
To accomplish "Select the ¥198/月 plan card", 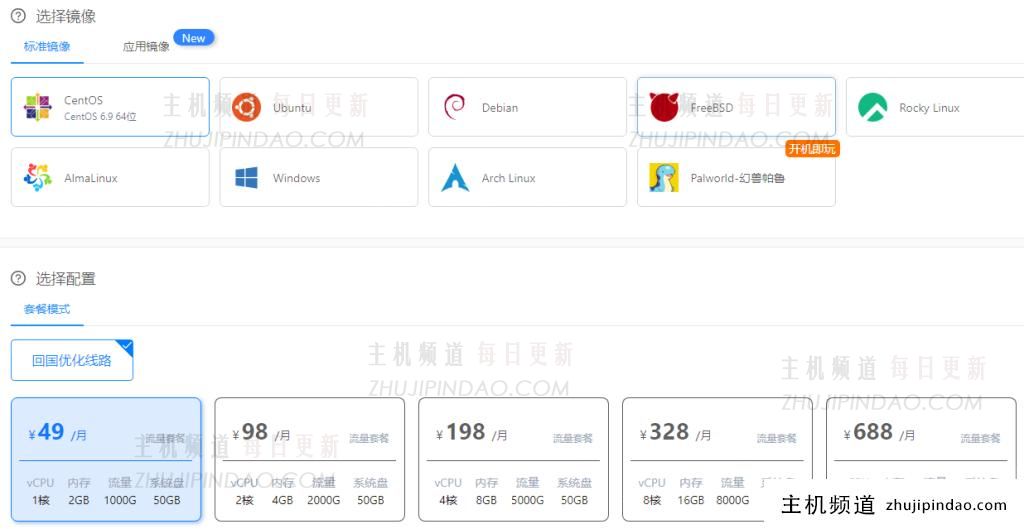I will point(513,460).
